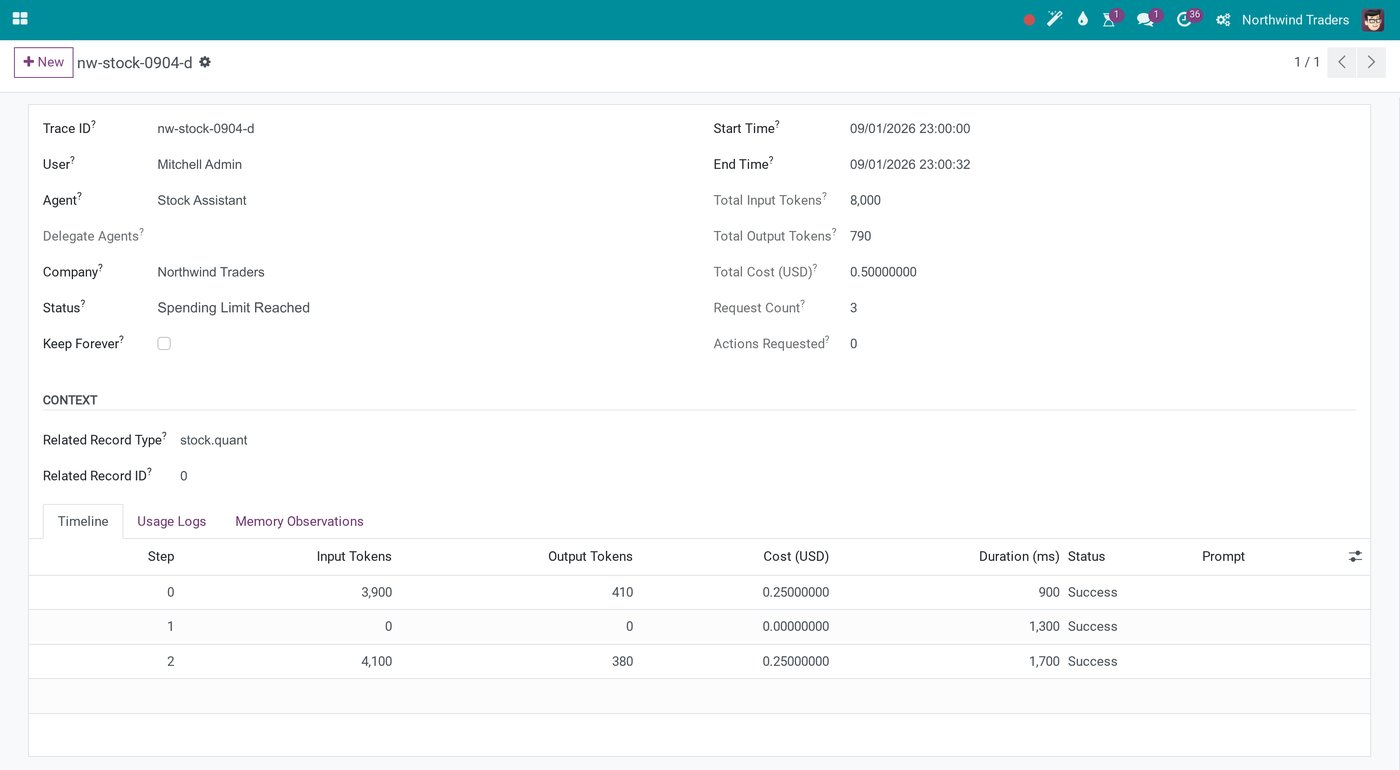This screenshot has width=1400, height=770.
Task: Open timeline row with 3,900 input tokens
Action: [x=699, y=592]
